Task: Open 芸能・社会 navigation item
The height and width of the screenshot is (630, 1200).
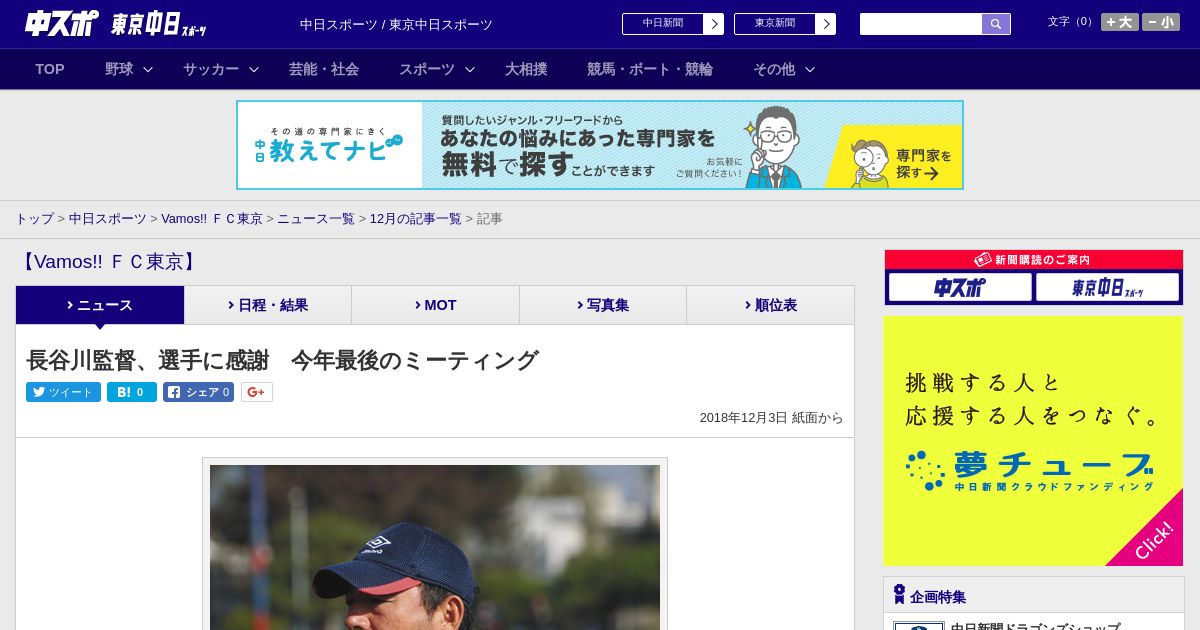Action: point(324,69)
